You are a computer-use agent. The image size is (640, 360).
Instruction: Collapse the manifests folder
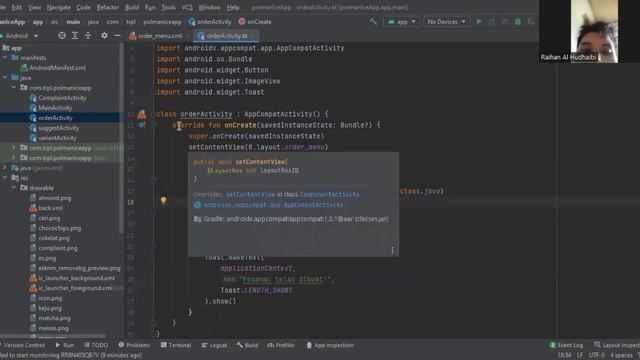(5, 58)
